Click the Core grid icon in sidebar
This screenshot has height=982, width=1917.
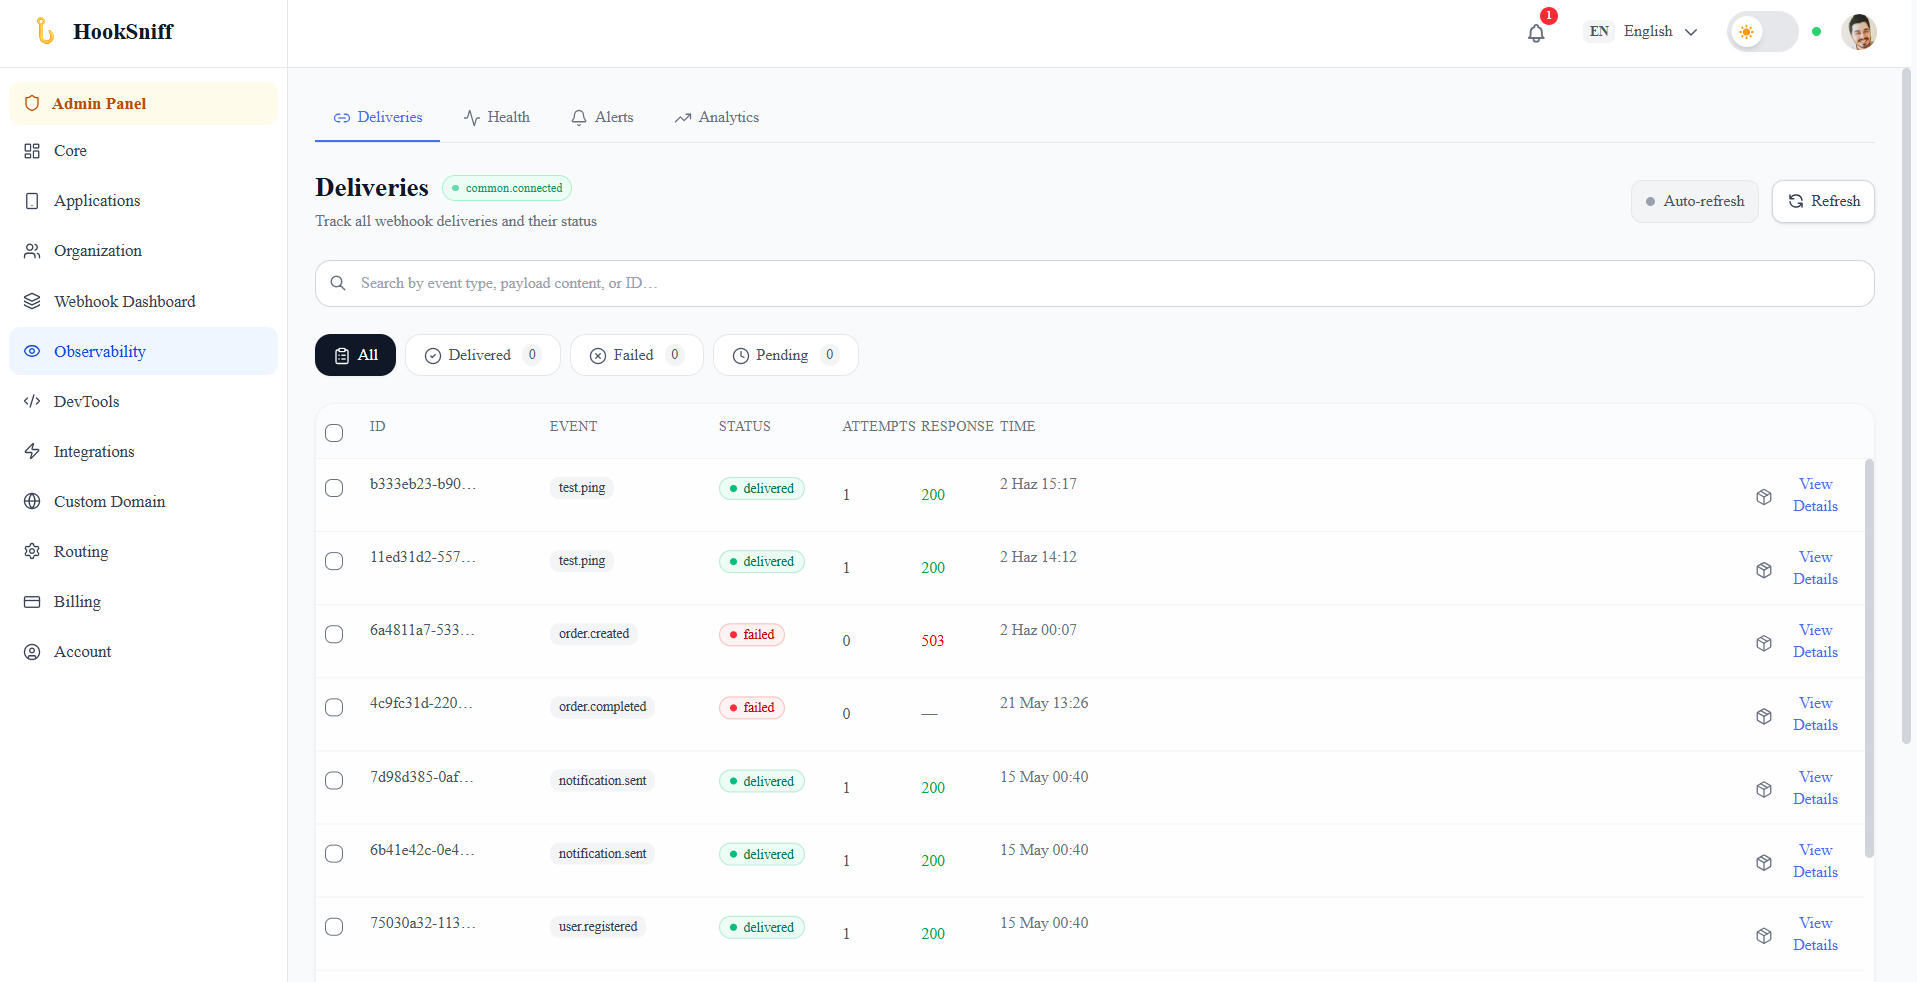(32, 151)
